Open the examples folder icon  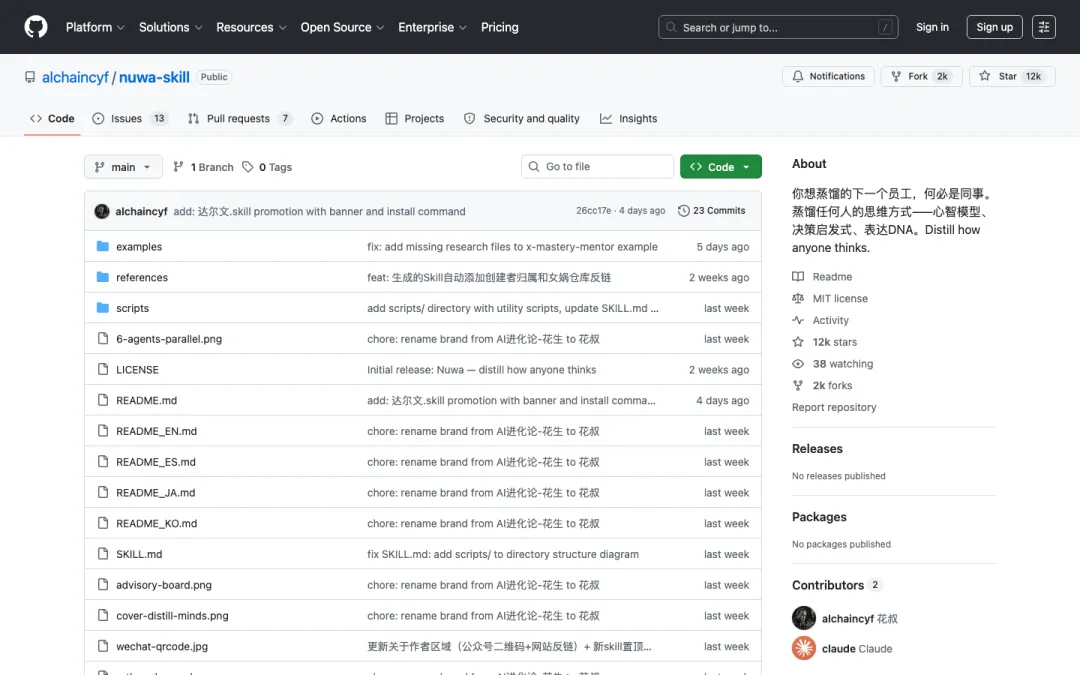point(103,246)
